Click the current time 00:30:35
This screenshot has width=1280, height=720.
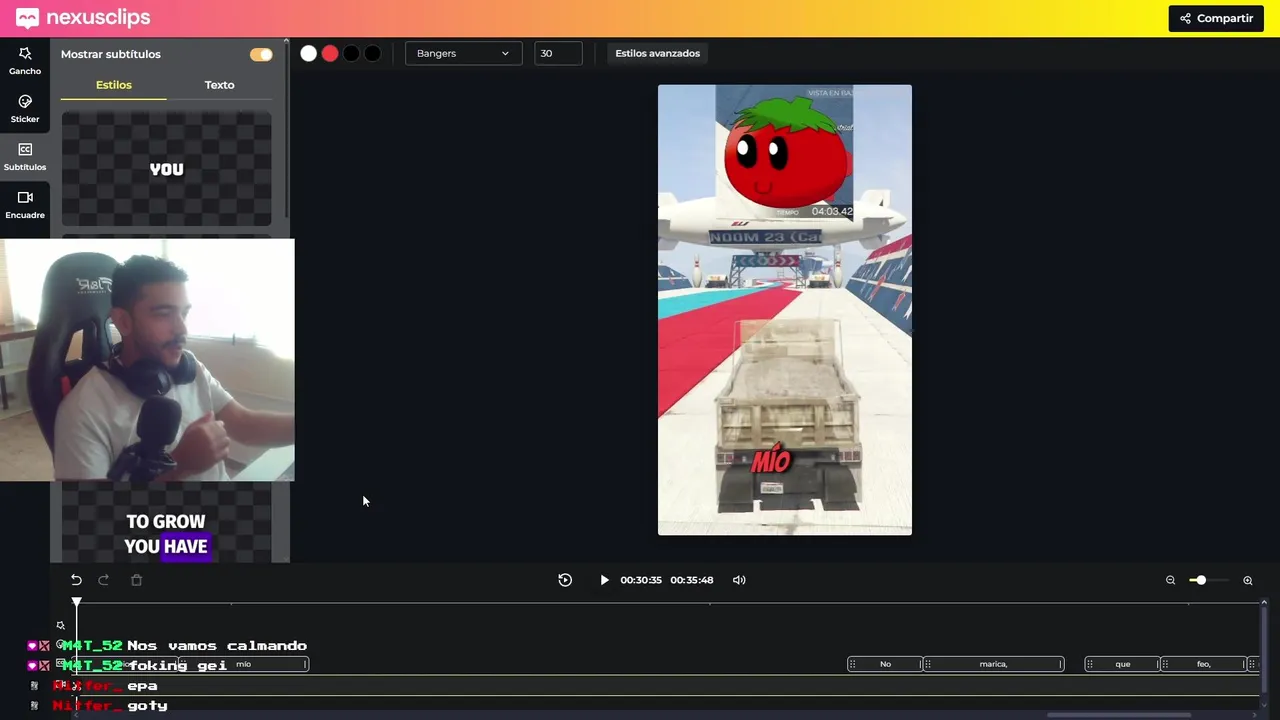tap(641, 580)
